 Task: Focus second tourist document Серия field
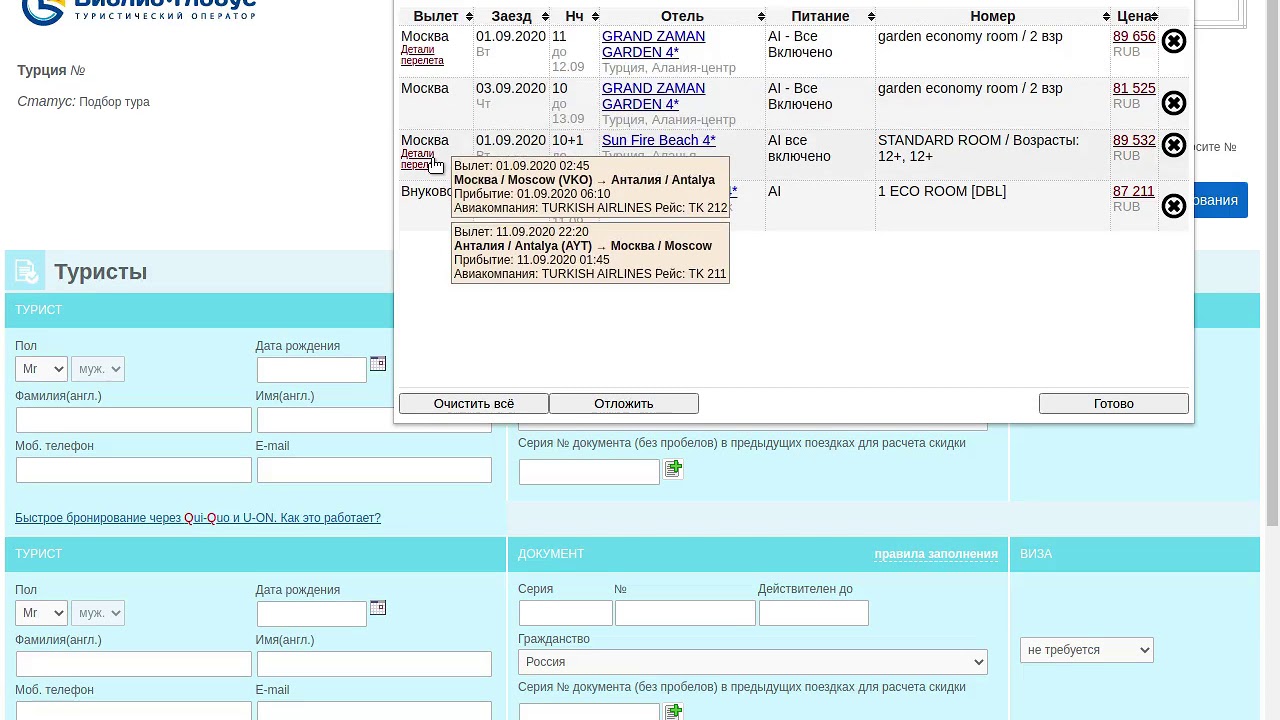point(566,613)
